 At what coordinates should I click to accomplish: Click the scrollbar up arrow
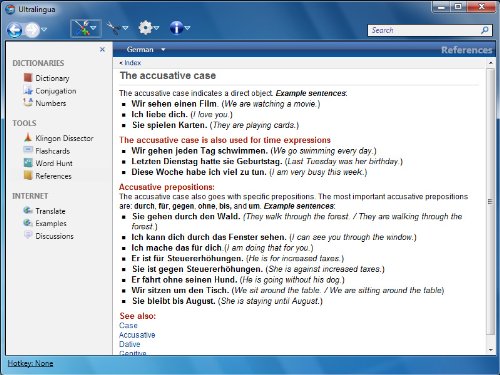[x=490, y=63]
